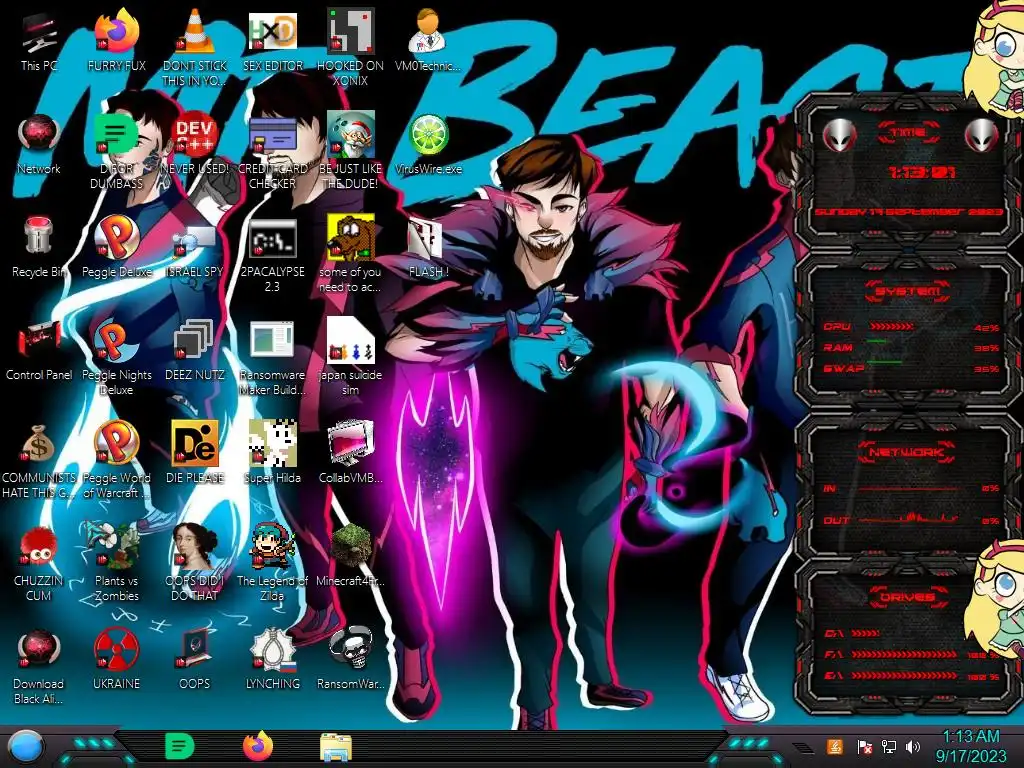Screen dimensions: 1024x768
Task: Open Control Panel desktop icon
Action: click(39, 351)
